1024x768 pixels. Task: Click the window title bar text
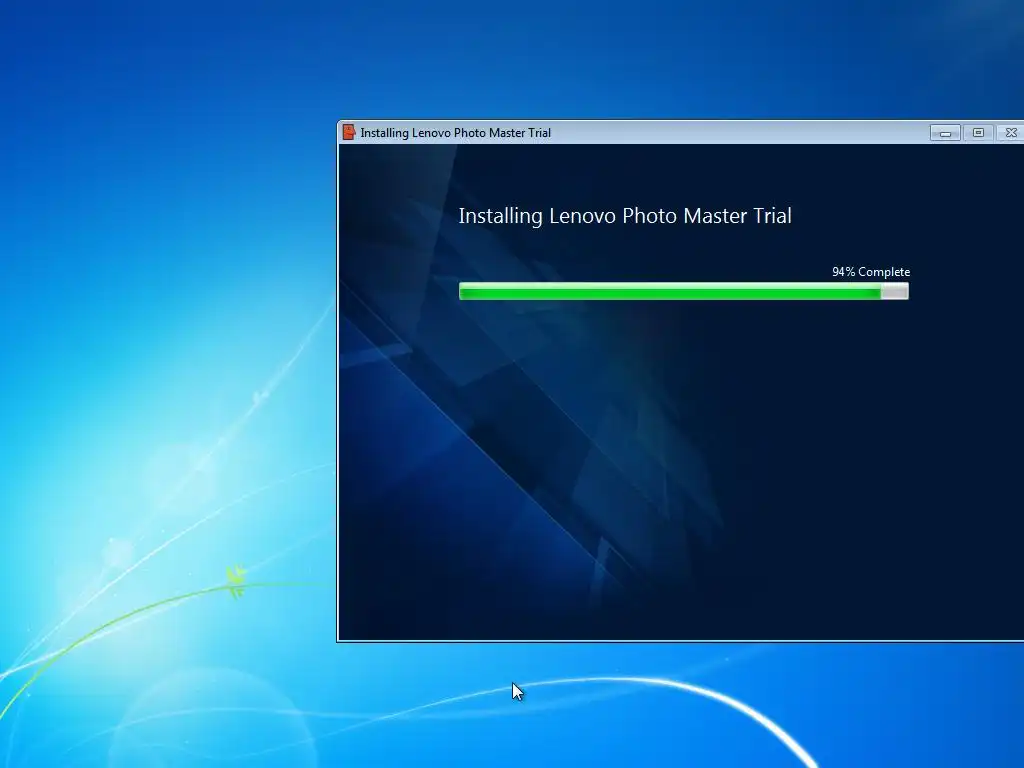[456, 133]
